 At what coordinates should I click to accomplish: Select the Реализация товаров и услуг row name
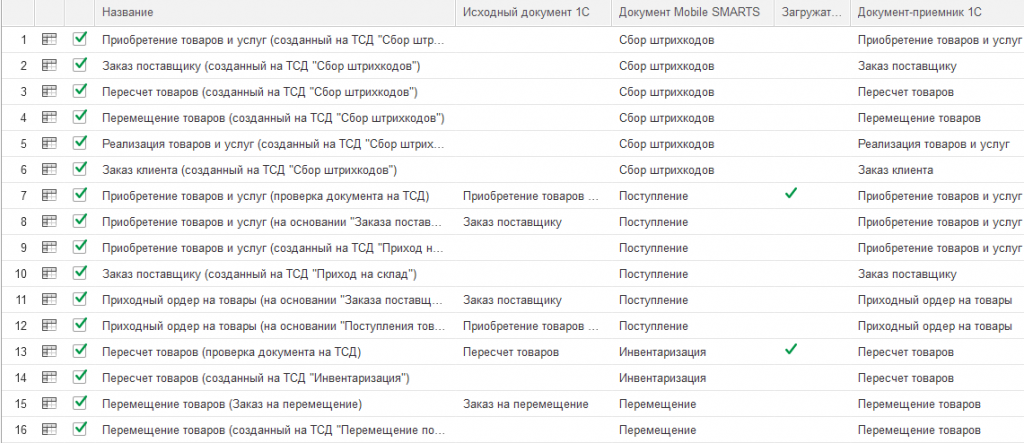pos(273,144)
